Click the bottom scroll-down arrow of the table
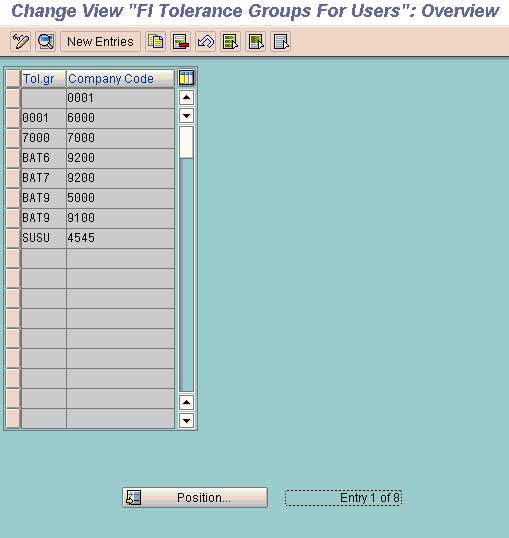Viewport: 509px width, 538px height. click(x=186, y=420)
